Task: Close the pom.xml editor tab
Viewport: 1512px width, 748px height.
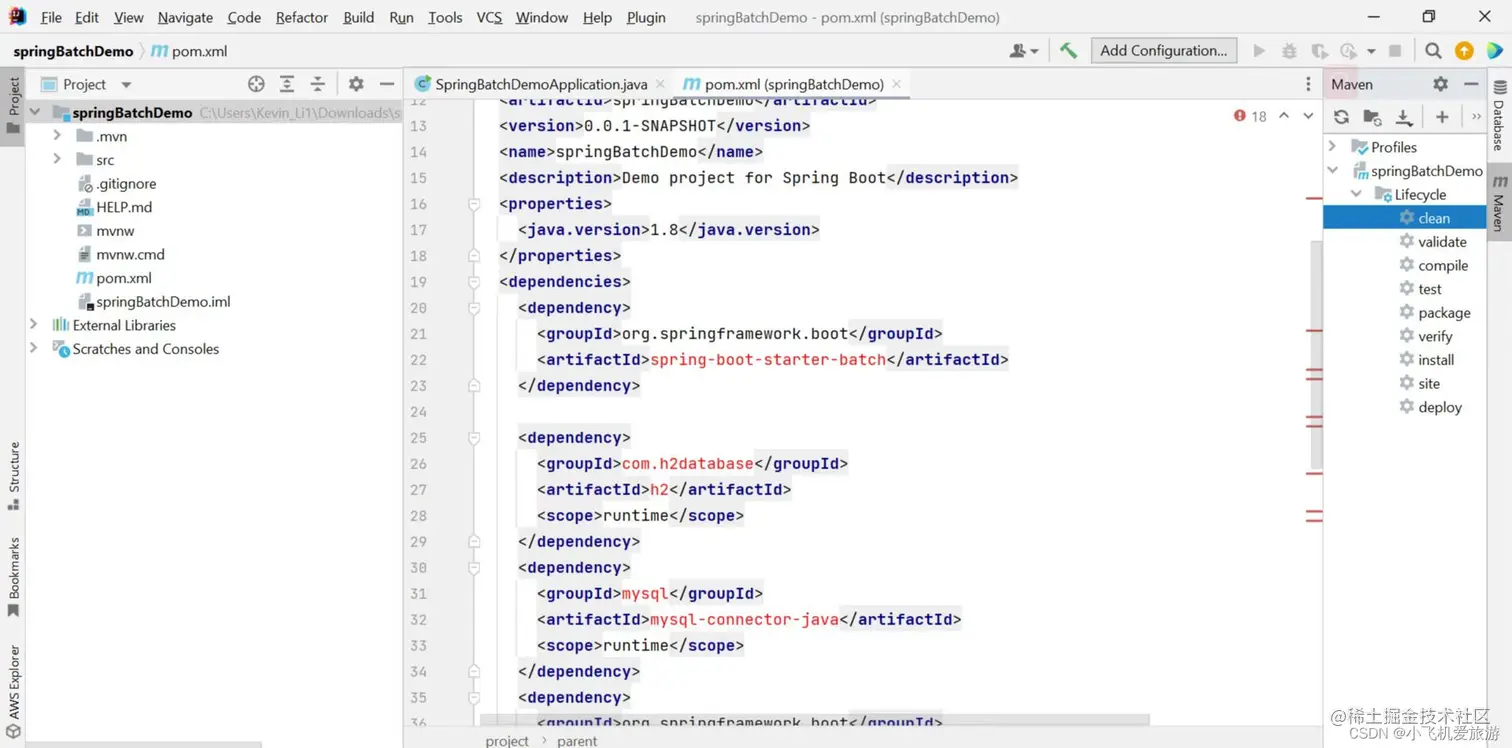Action: coord(896,84)
